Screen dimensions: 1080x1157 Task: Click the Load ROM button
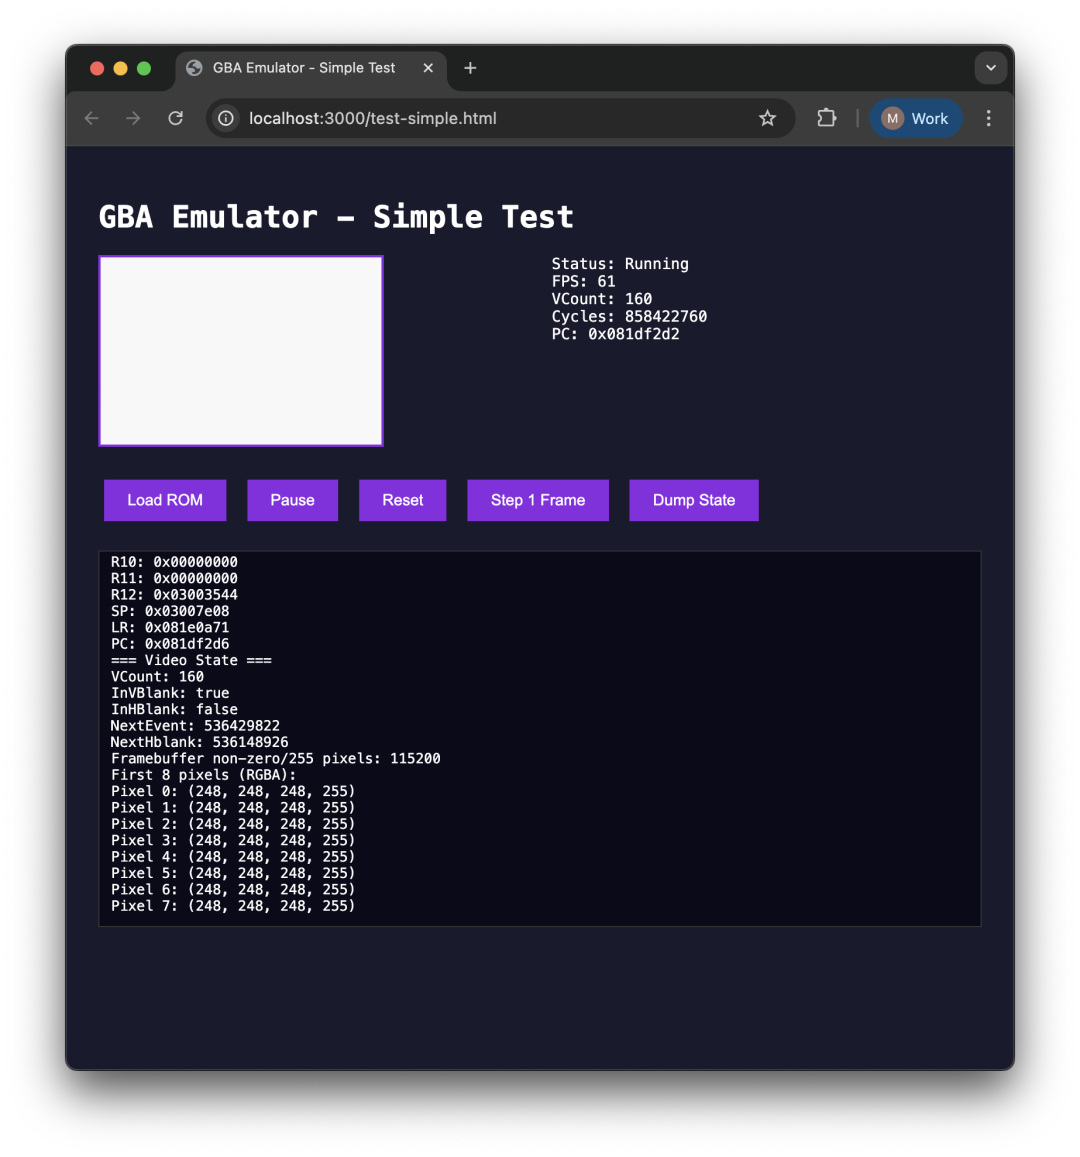point(165,500)
